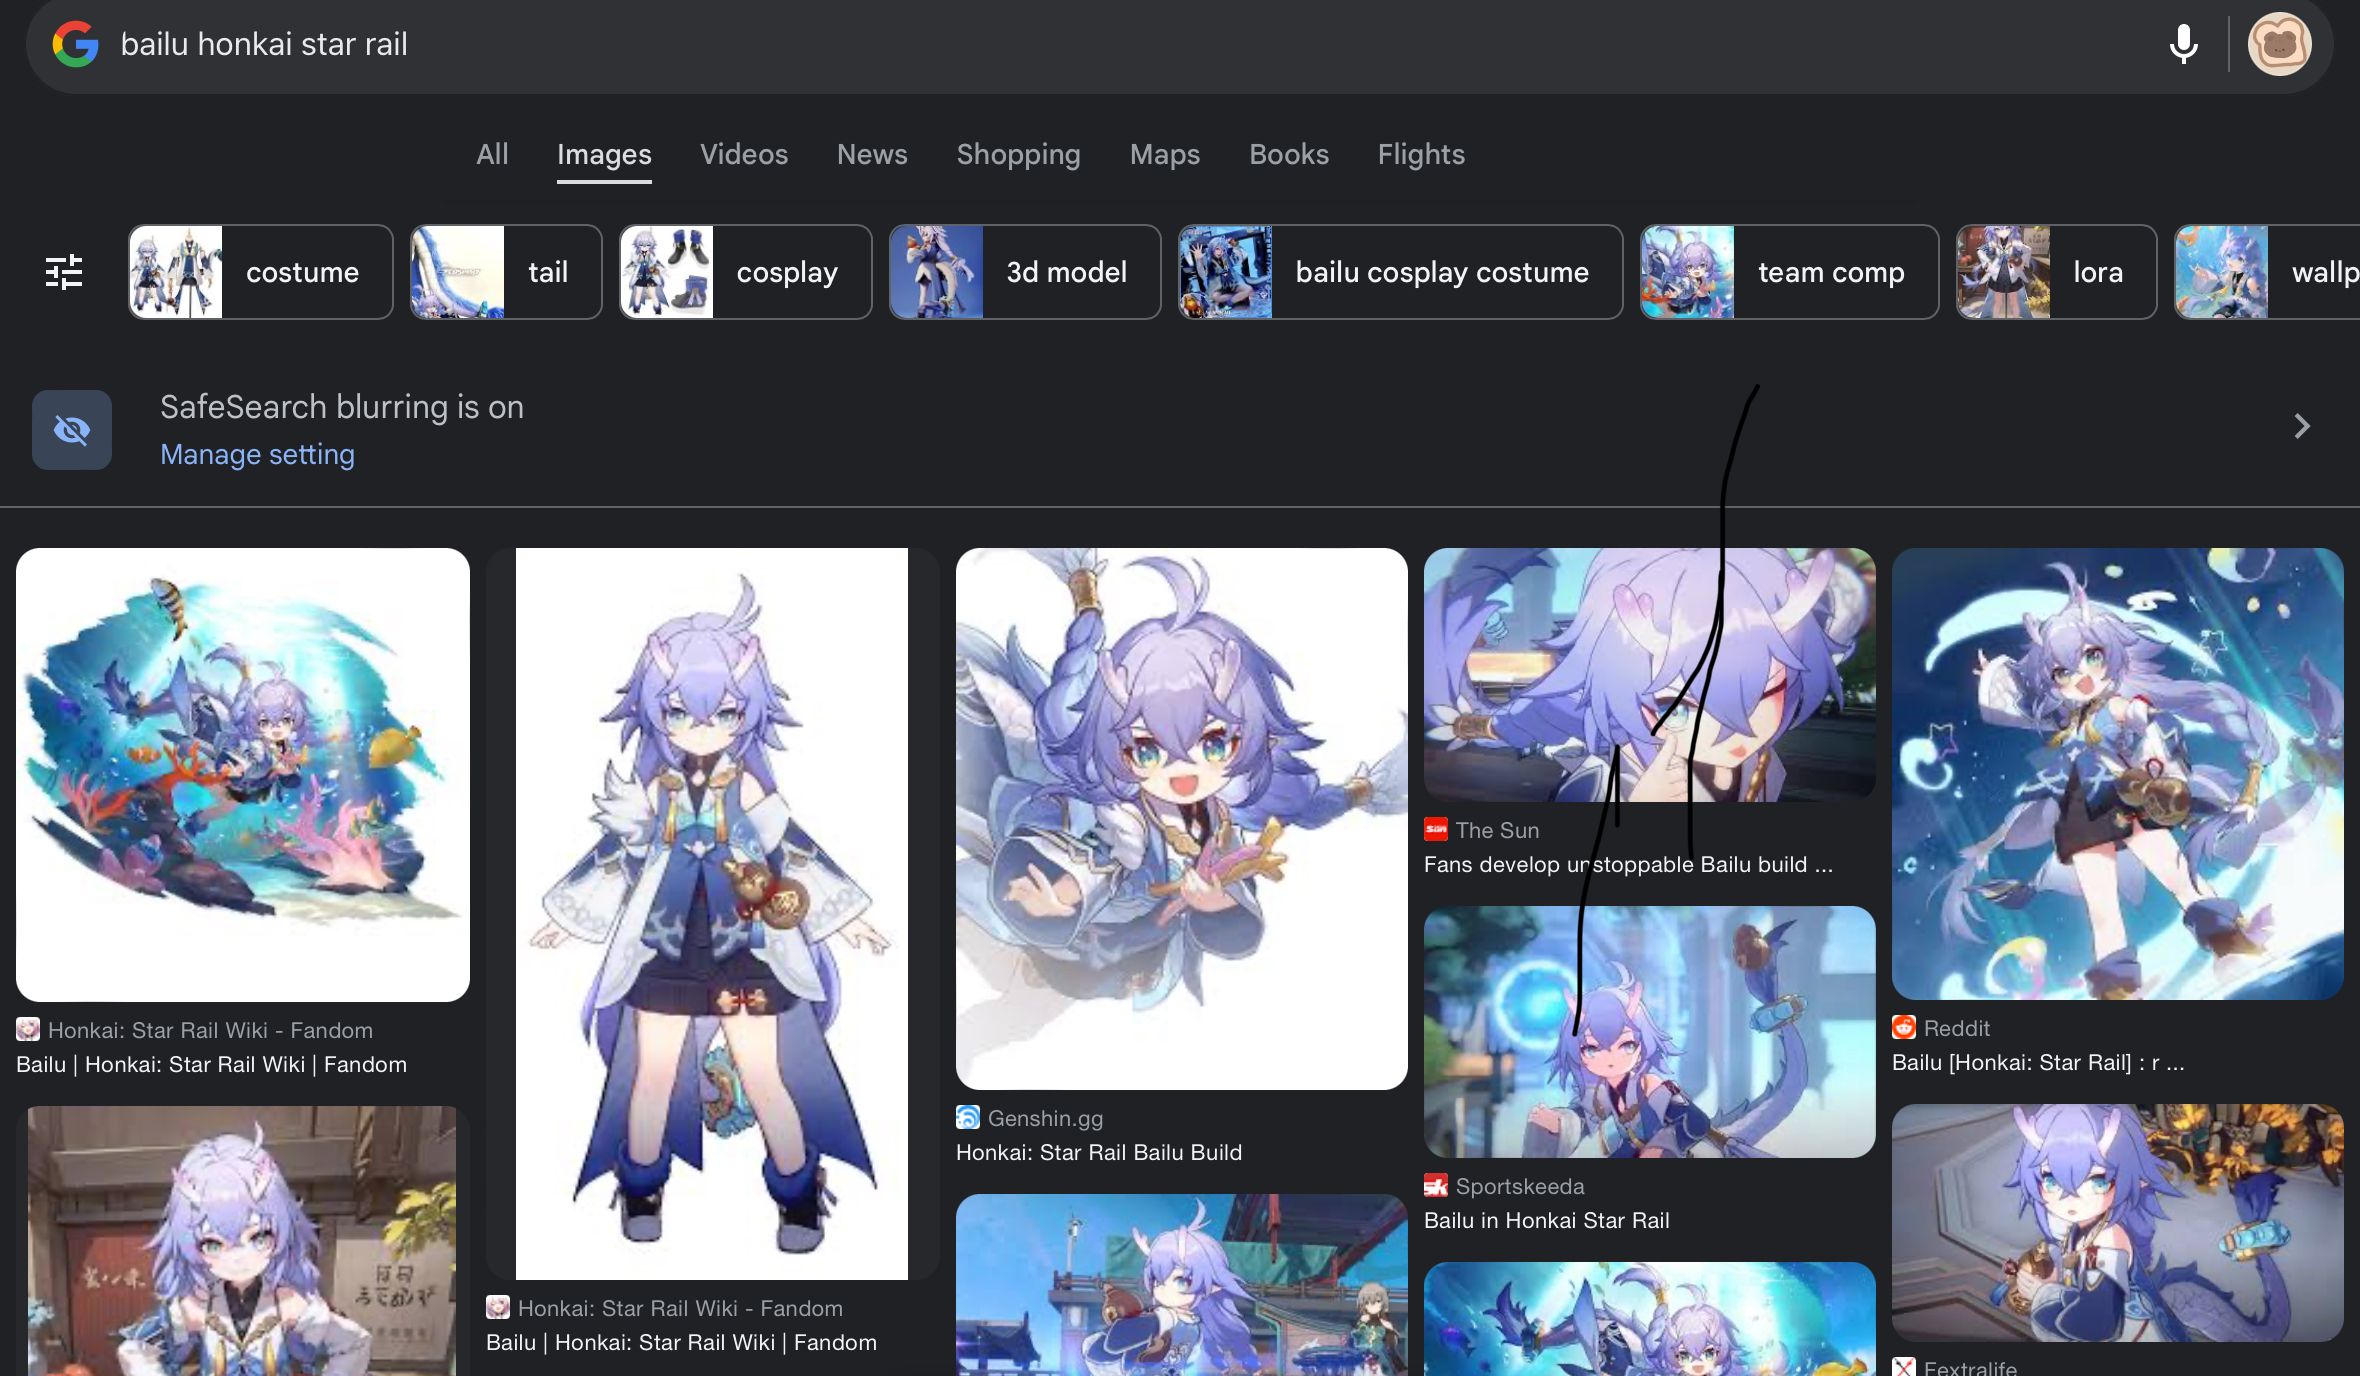Switch to the Videos tab
2360x1376 pixels.
(x=743, y=154)
